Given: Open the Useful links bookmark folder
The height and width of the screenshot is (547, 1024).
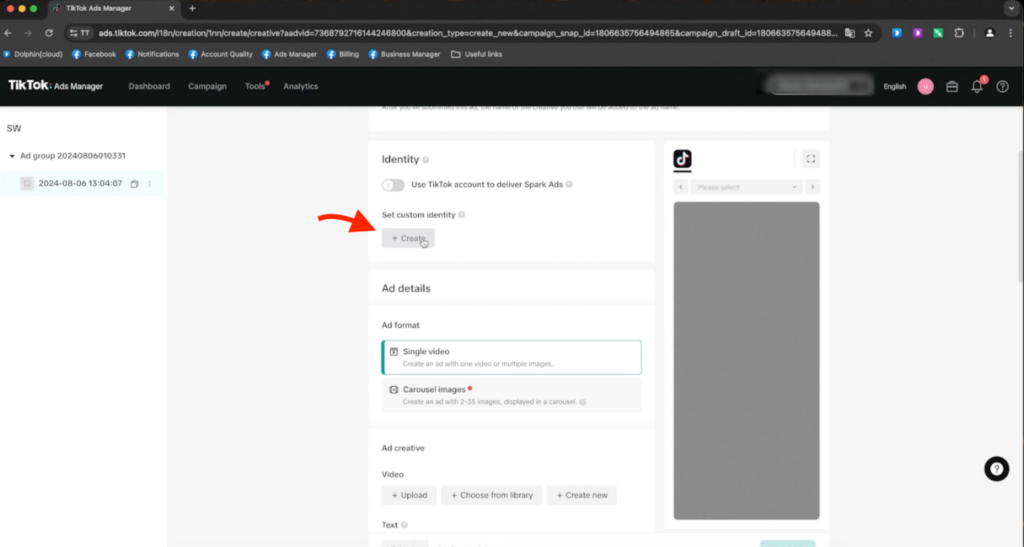Looking at the screenshot, I should 477,54.
